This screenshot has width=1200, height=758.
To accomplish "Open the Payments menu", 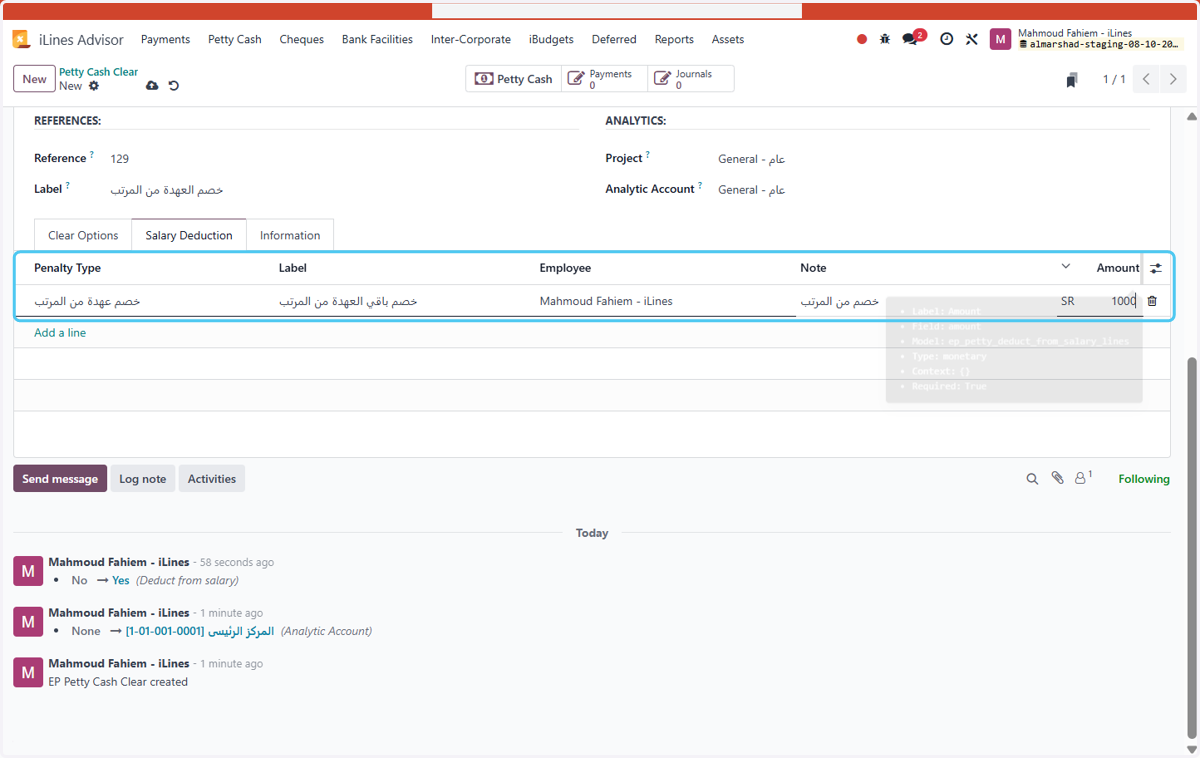I will pos(165,40).
